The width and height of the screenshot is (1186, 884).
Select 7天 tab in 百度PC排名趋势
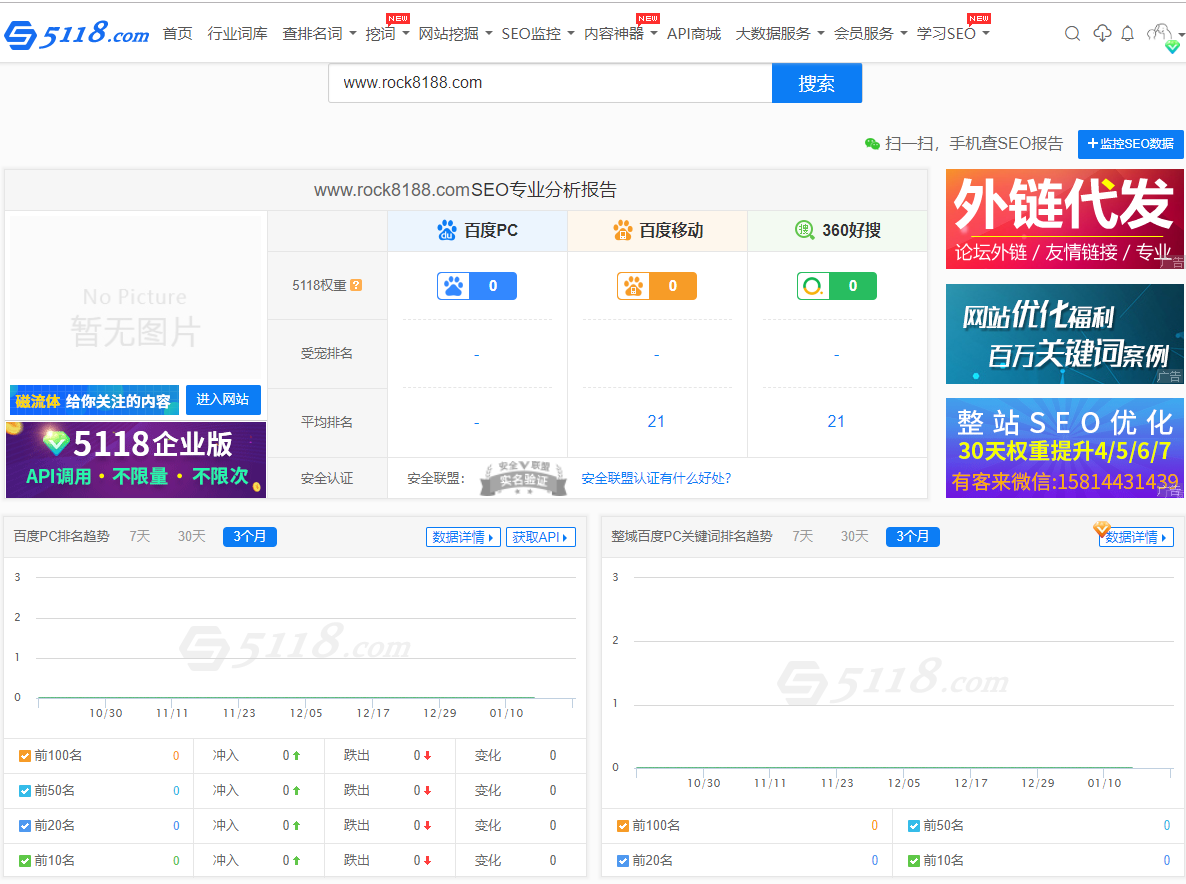[140, 536]
